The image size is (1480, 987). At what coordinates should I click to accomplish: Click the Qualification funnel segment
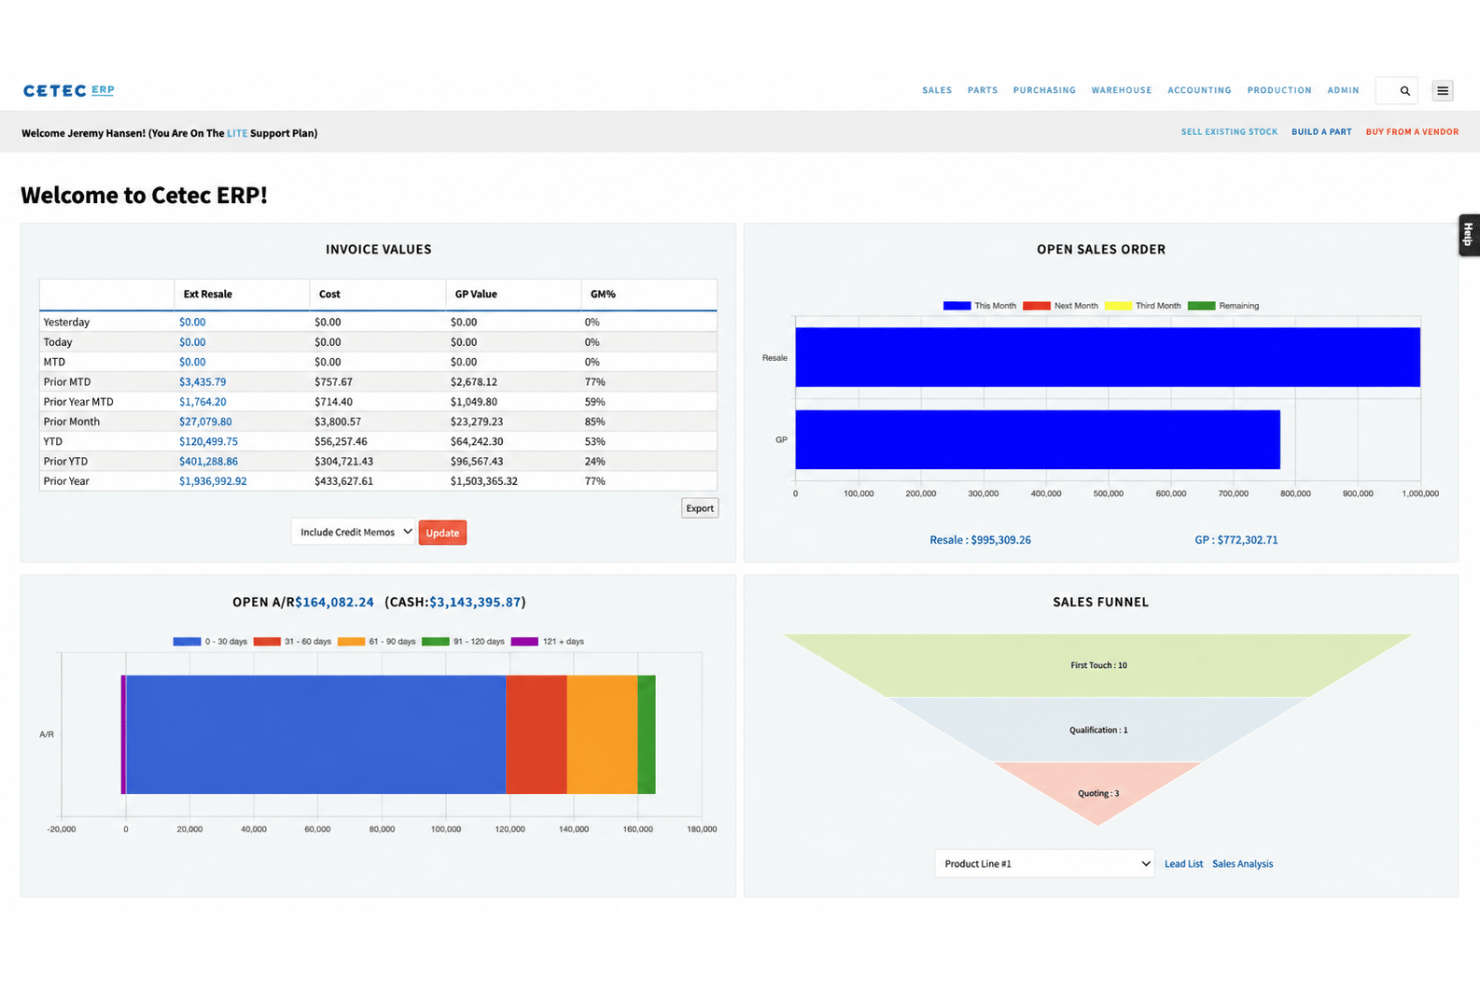1098,730
